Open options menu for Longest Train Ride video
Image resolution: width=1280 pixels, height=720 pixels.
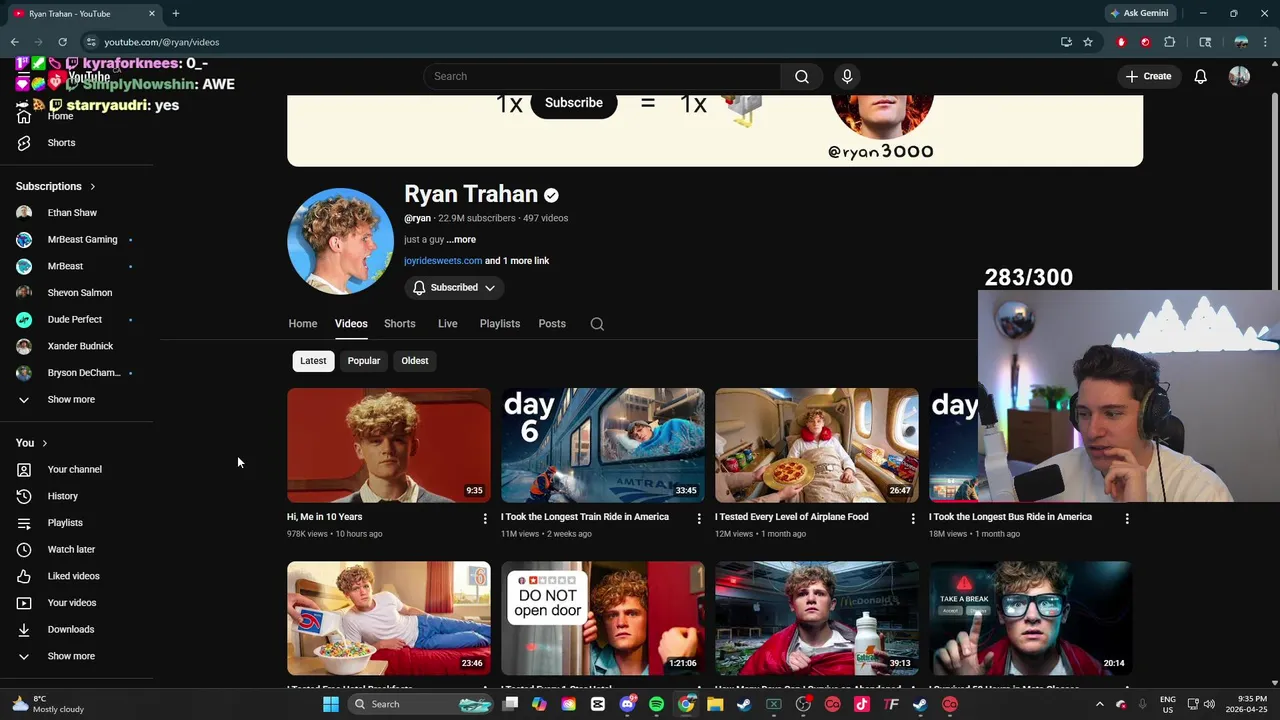(699, 518)
